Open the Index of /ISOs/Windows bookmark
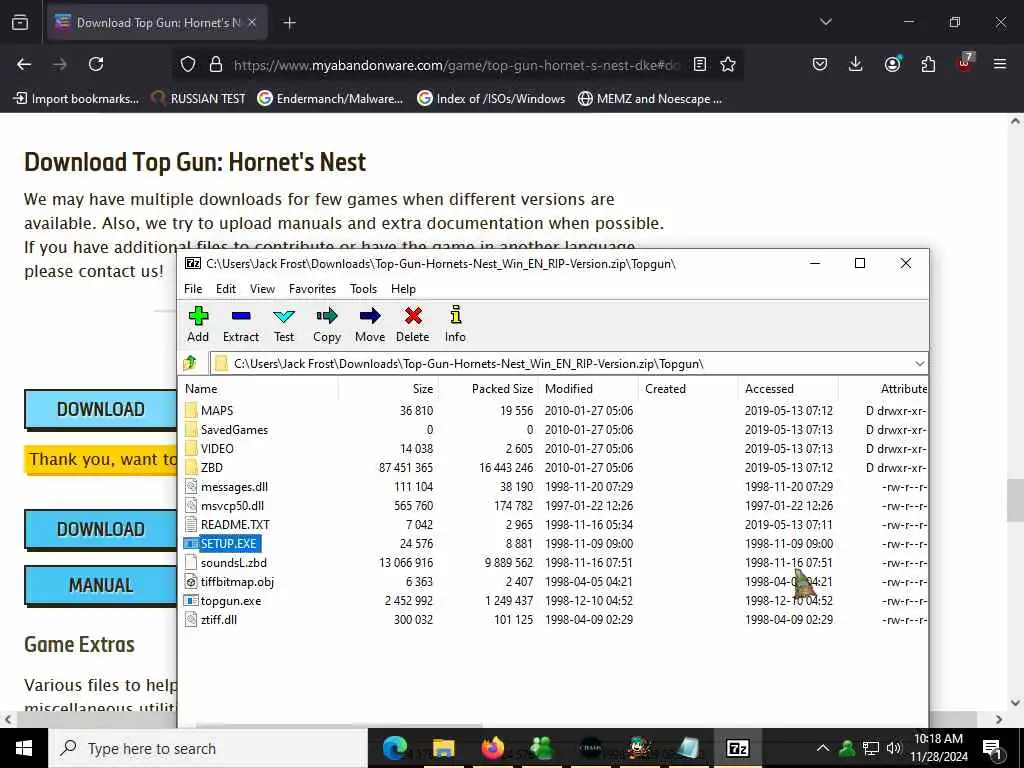Image resolution: width=1024 pixels, height=768 pixels. (491, 99)
